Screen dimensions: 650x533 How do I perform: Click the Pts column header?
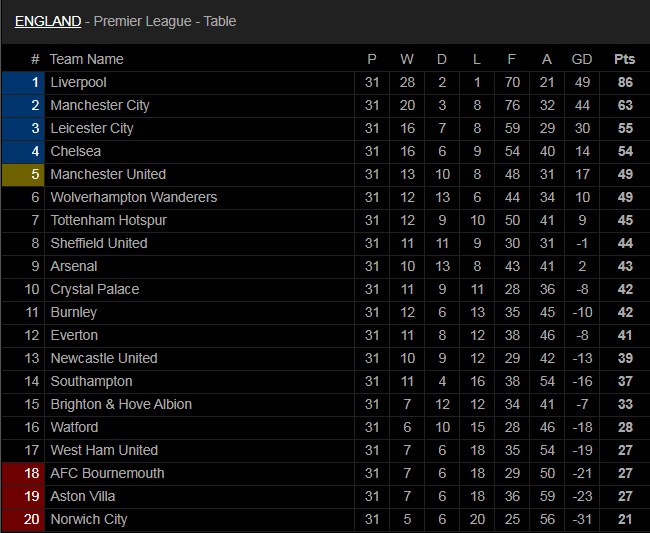click(x=624, y=59)
